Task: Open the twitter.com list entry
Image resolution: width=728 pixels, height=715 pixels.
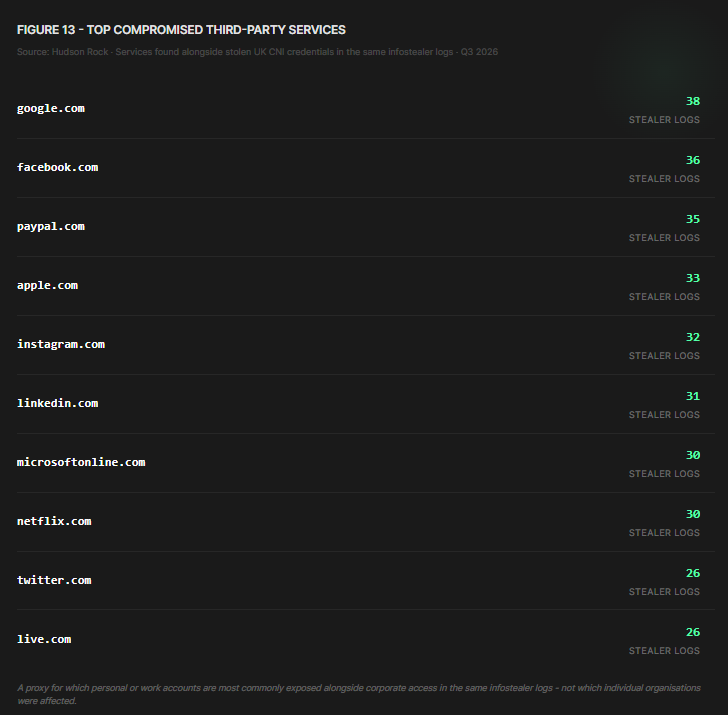Action: click(x=54, y=580)
